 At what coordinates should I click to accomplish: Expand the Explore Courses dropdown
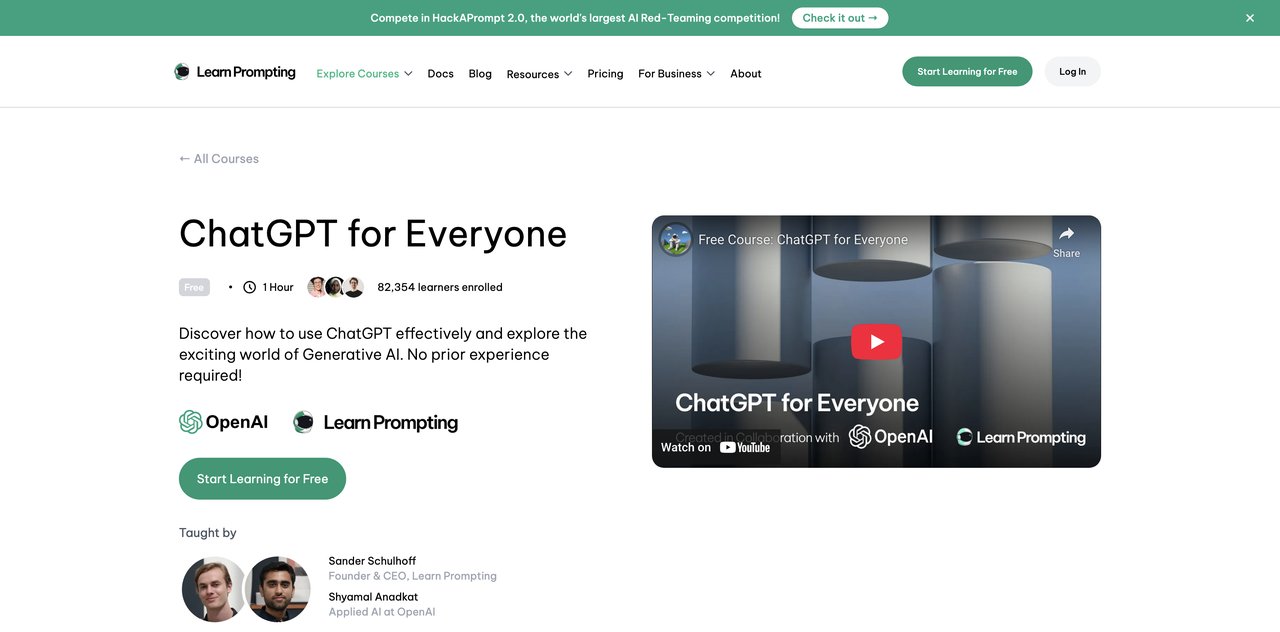pyautogui.click(x=364, y=74)
